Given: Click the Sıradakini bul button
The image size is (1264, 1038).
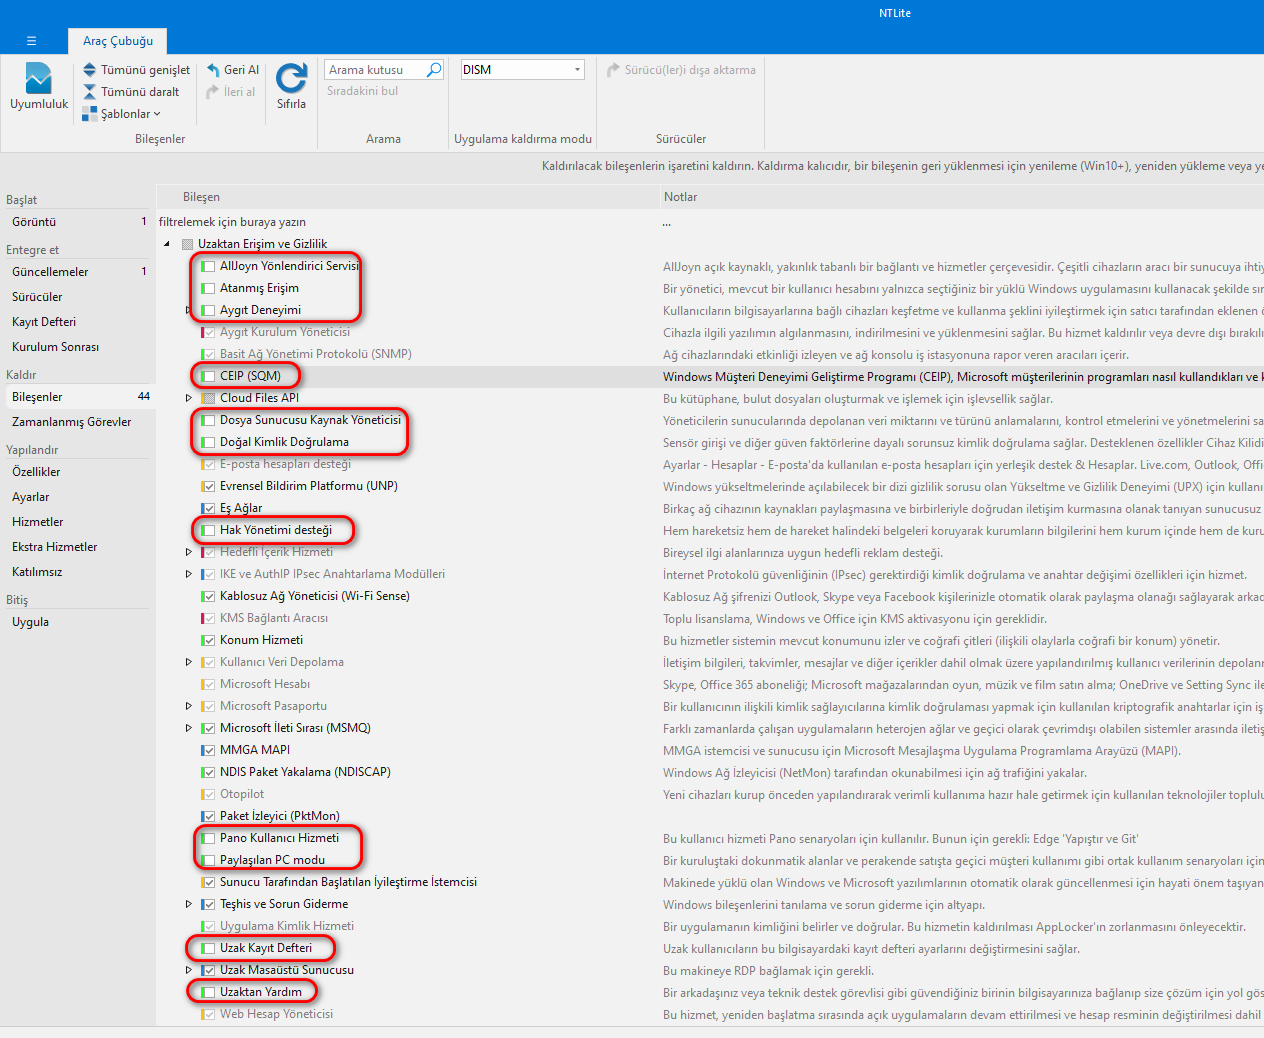Looking at the screenshot, I should click(362, 91).
